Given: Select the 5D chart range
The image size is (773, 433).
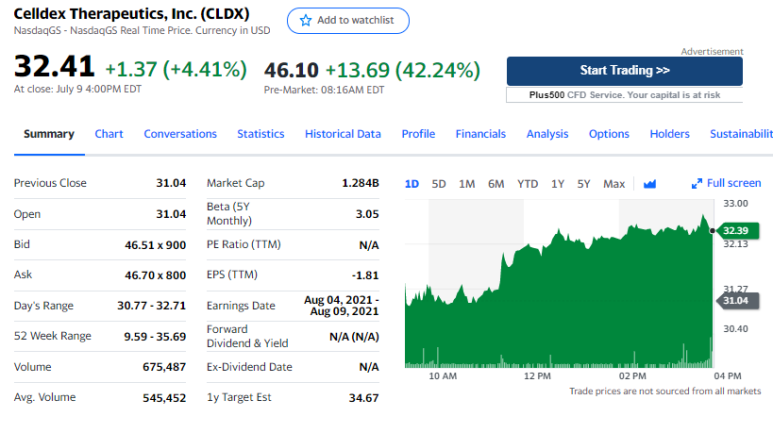Looking at the screenshot, I should click(439, 184).
